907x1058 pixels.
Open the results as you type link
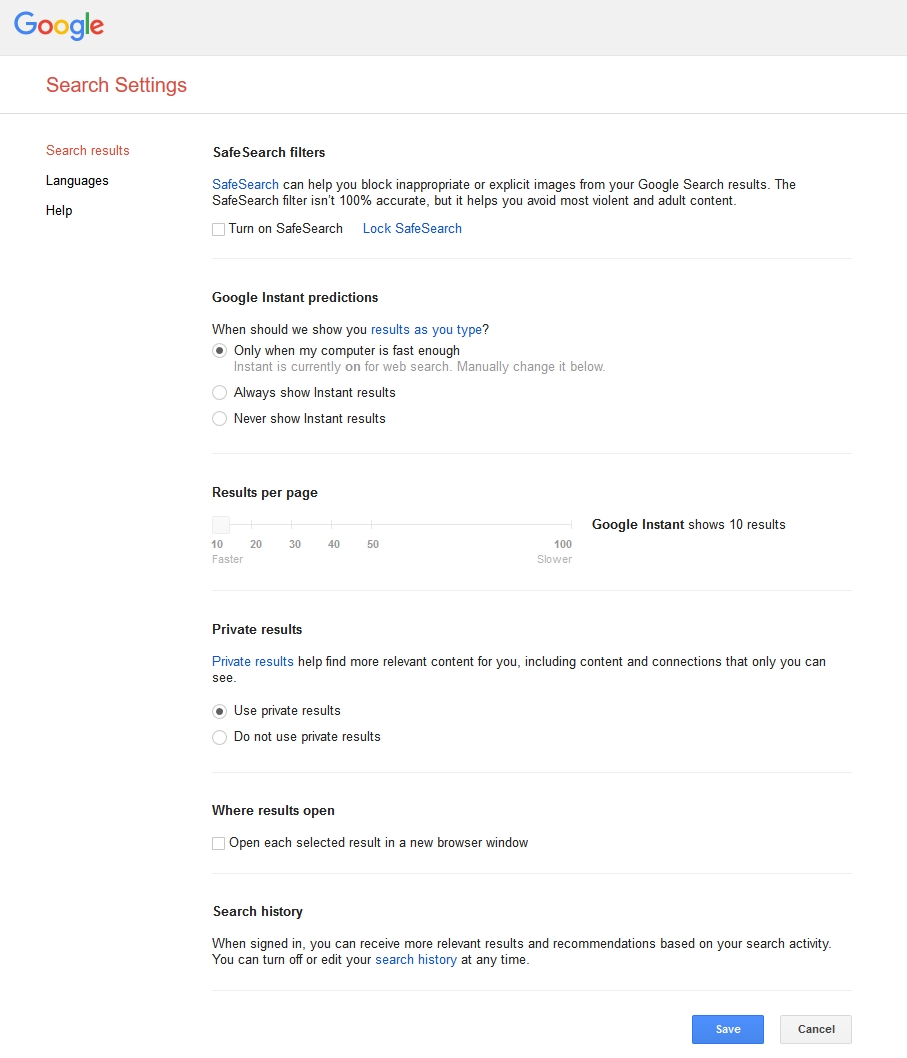click(426, 329)
